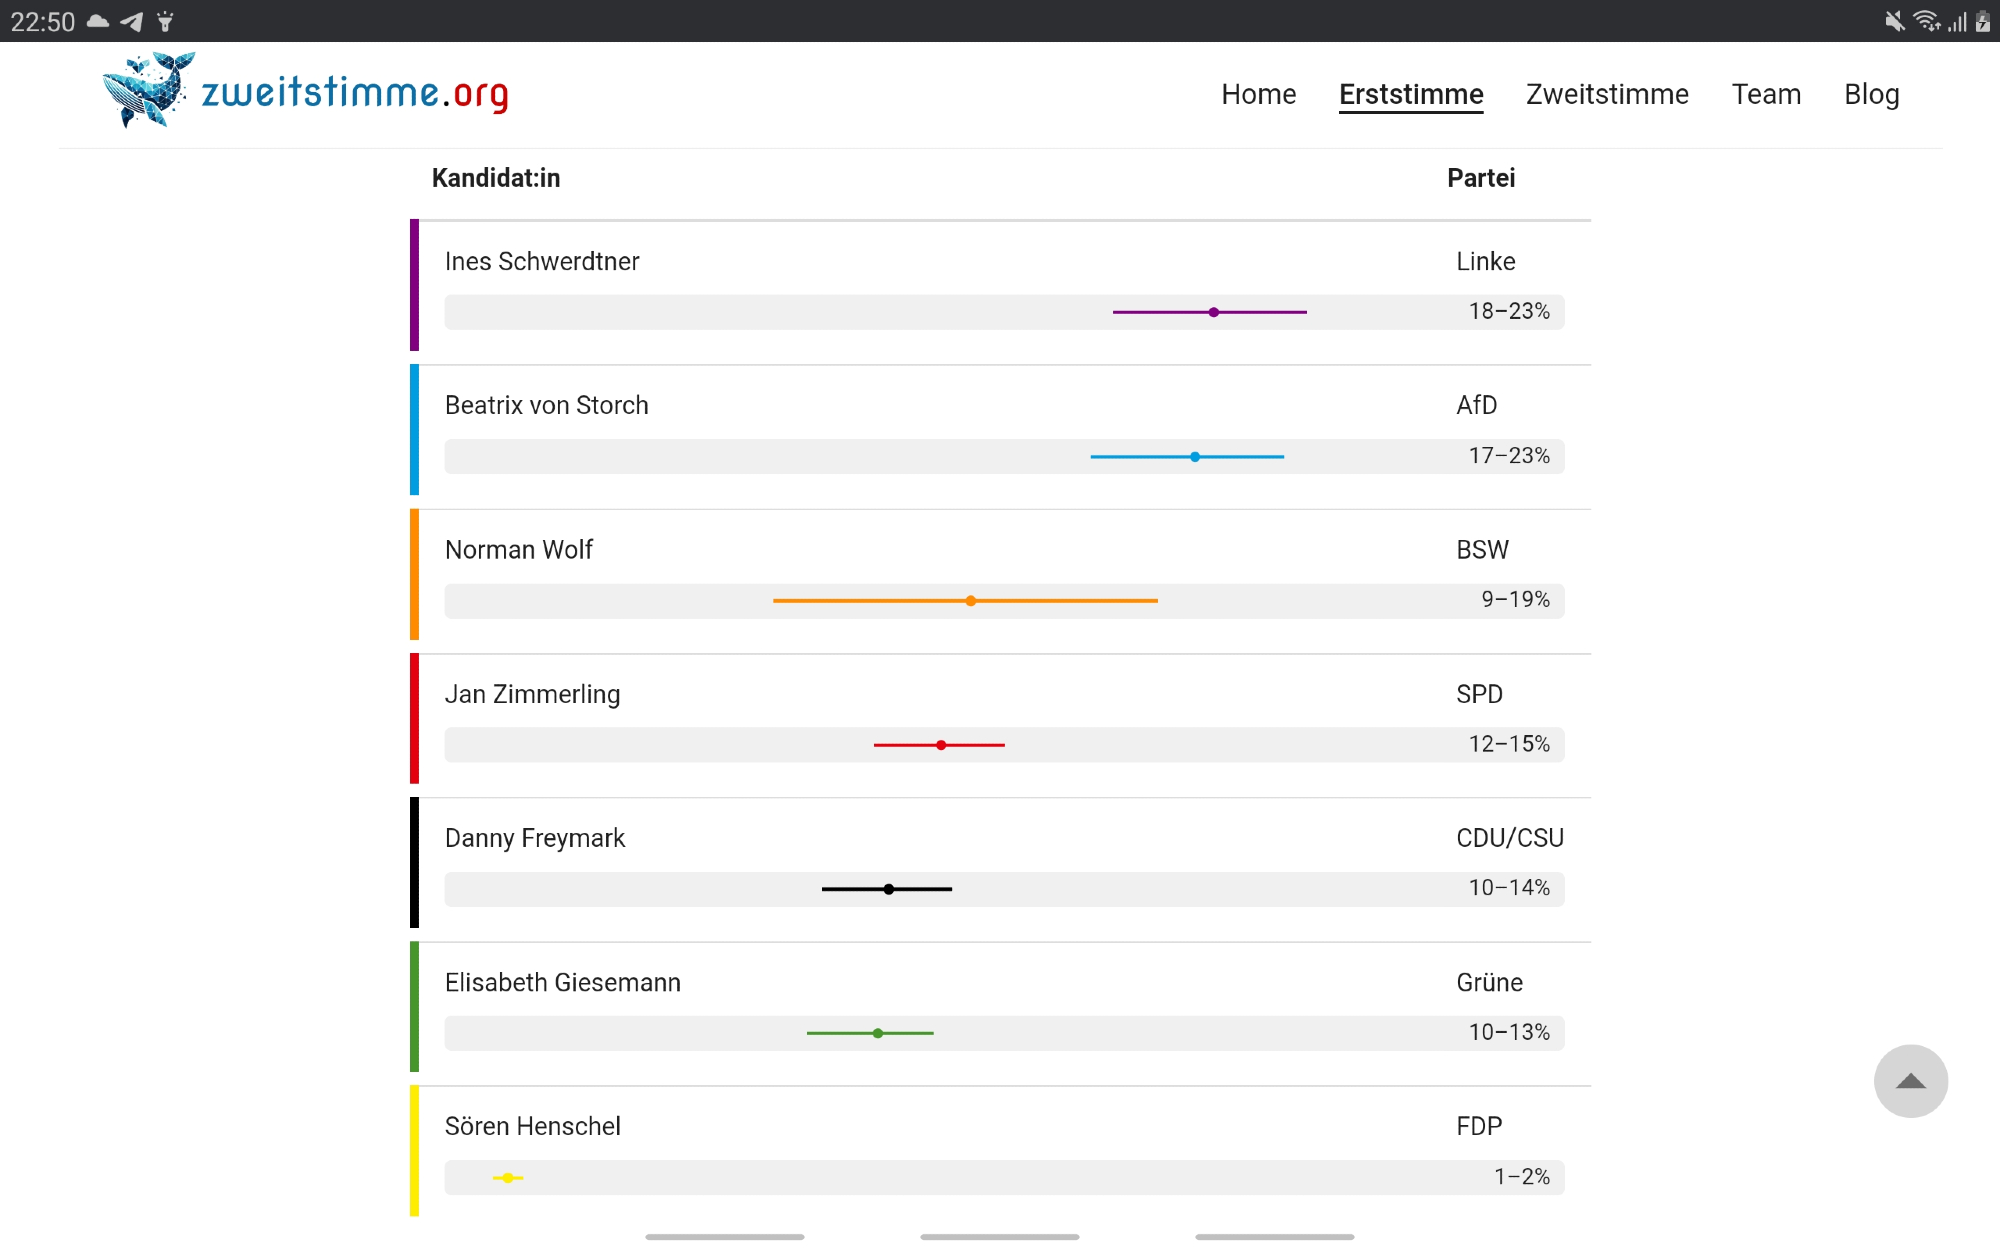
Task: Click the Partei column header
Action: 1480,178
